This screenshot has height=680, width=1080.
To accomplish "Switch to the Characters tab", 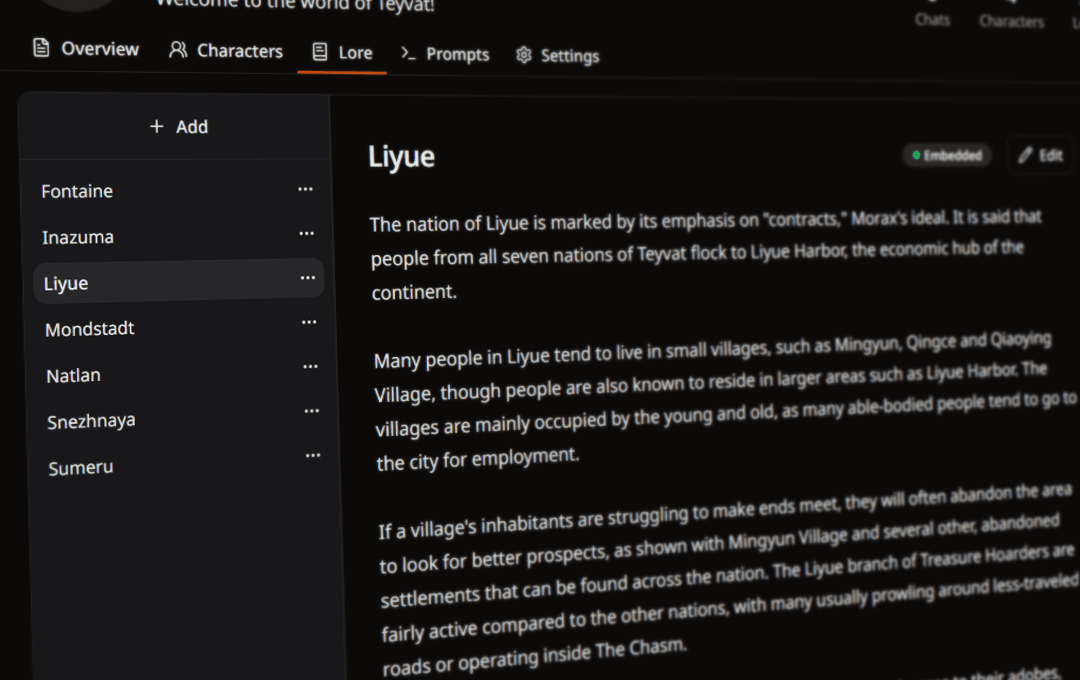I will pyautogui.click(x=226, y=50).
